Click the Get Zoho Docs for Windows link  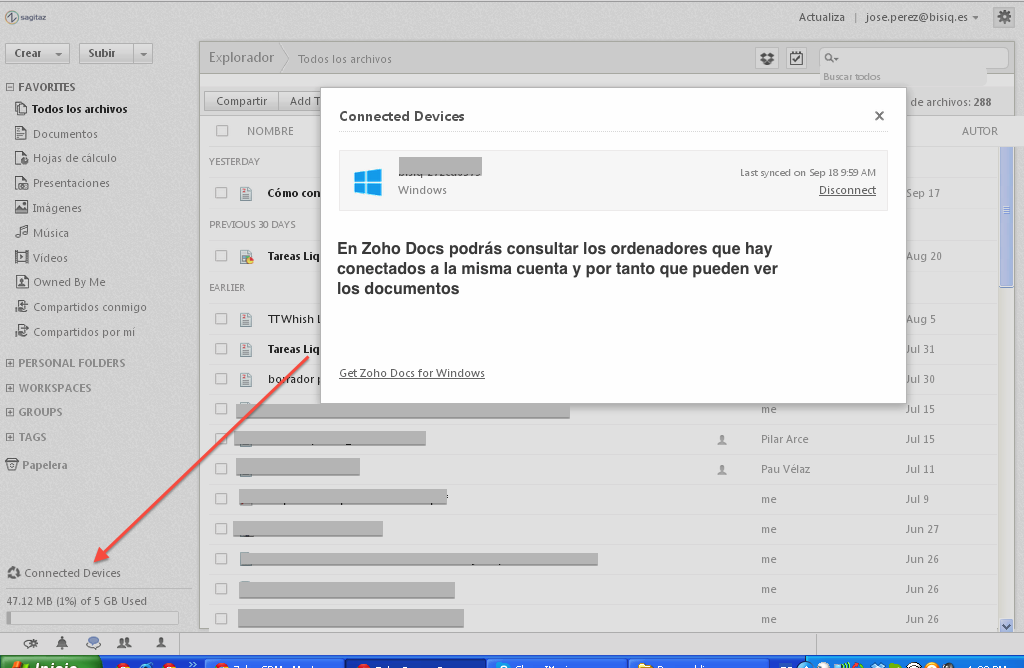pos(412,373)
